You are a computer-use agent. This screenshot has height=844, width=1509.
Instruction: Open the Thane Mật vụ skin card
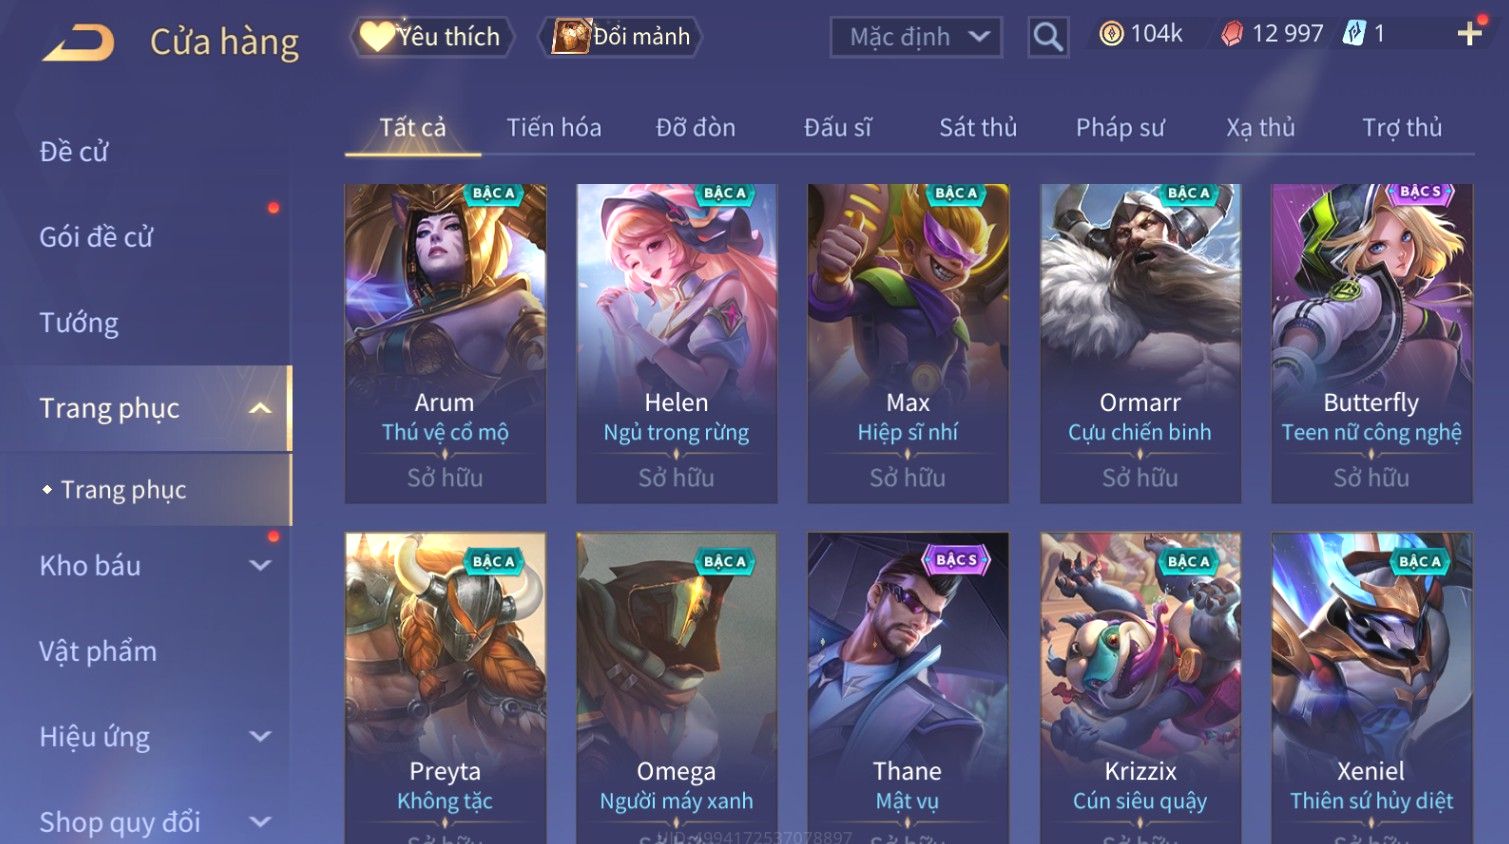pyautogui.click(x=908, y=688)
